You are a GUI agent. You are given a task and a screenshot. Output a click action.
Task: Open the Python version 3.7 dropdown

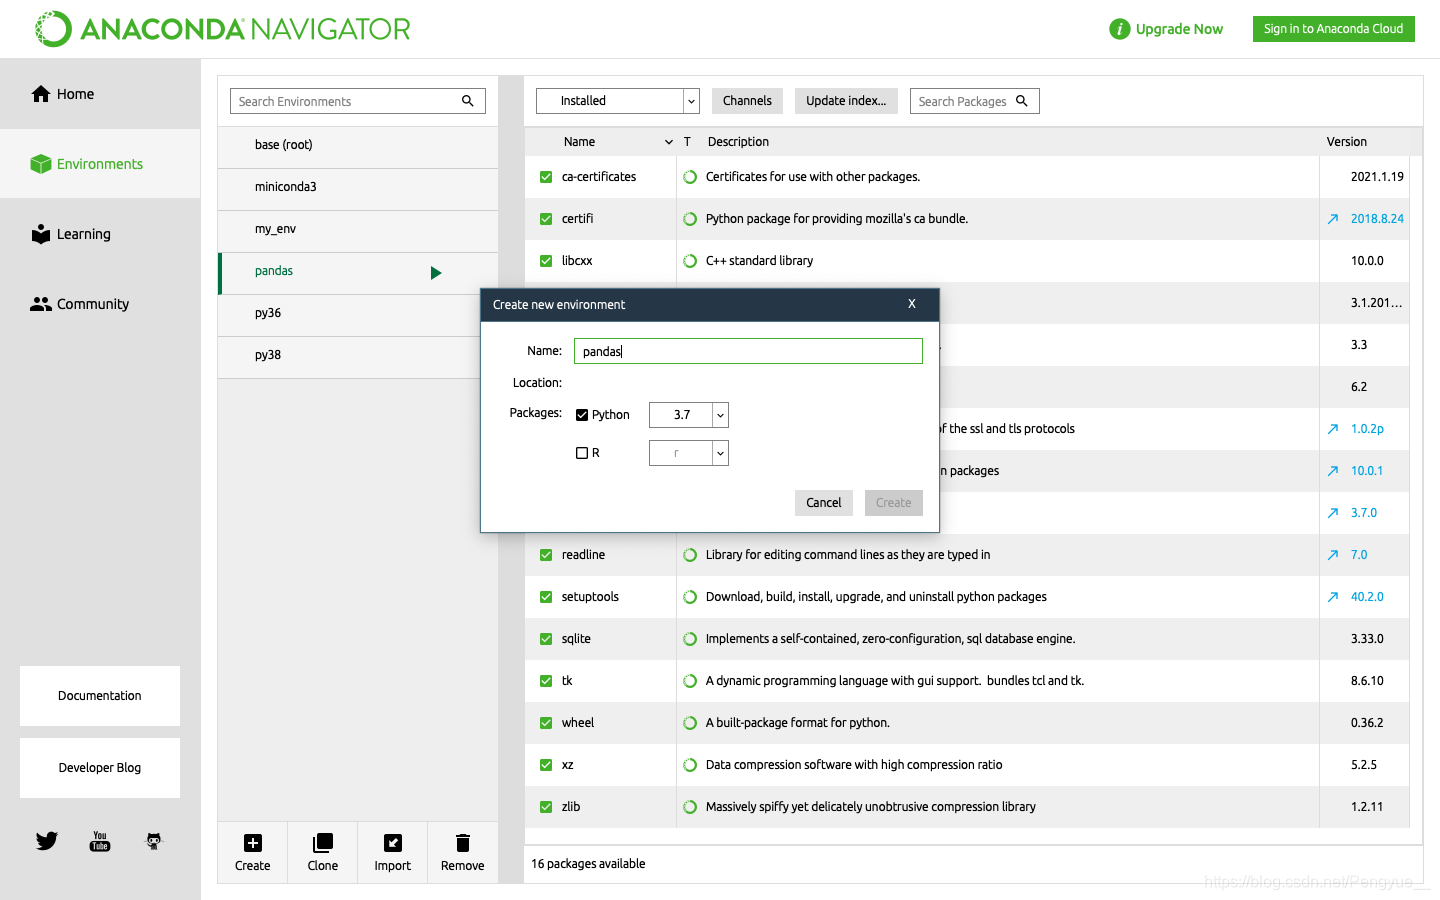(x=689, y=415)
